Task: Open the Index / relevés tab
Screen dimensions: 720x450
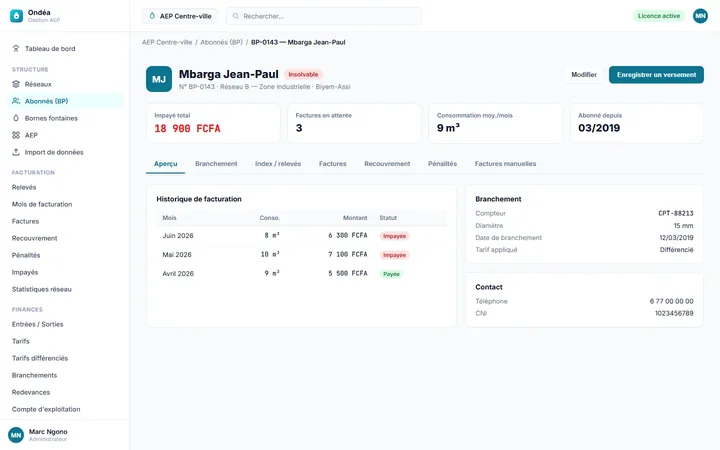Action: click(x=278, y=164)
